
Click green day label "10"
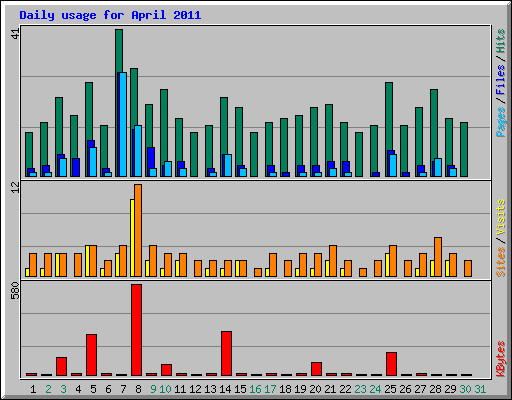(x=165, y=389)
